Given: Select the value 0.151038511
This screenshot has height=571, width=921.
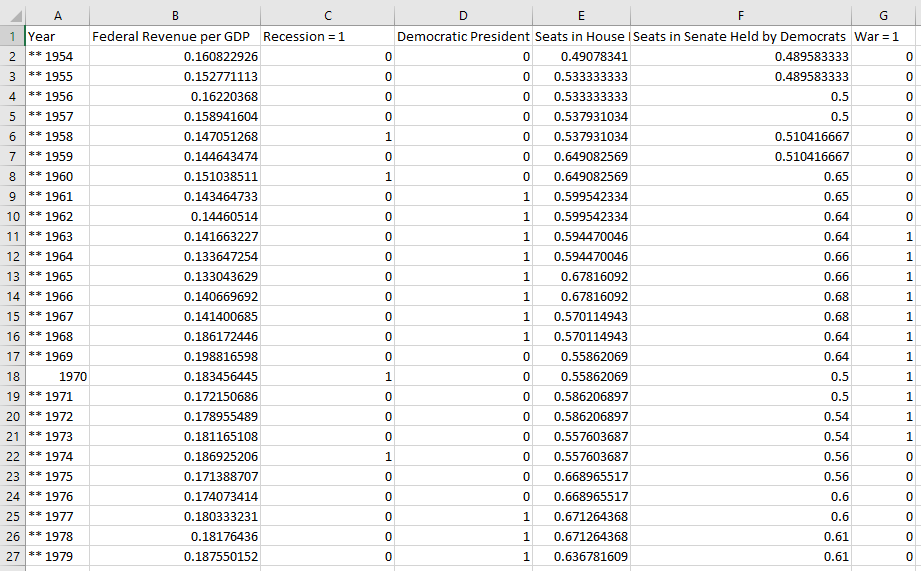Looking at the screenshot, I should (x=175, y=176).
